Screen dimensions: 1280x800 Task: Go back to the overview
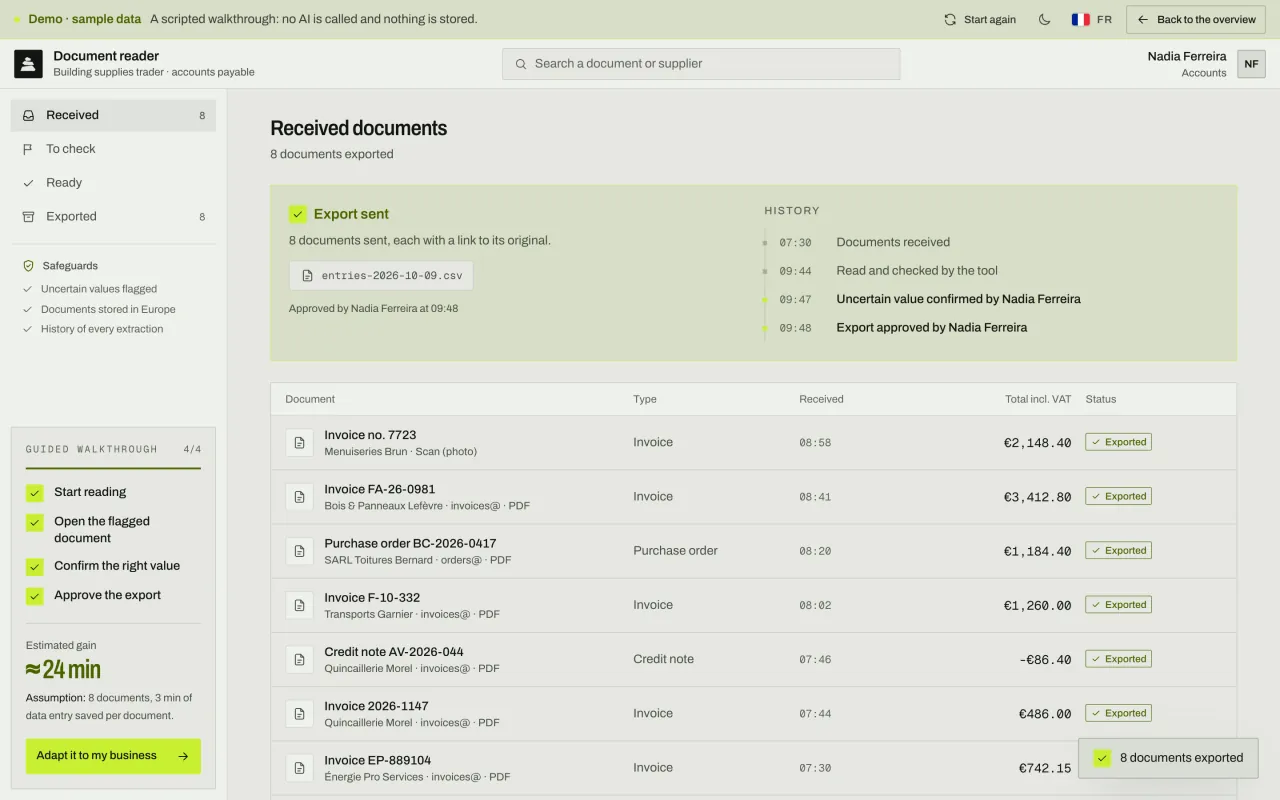click(x=1196, y=19)
